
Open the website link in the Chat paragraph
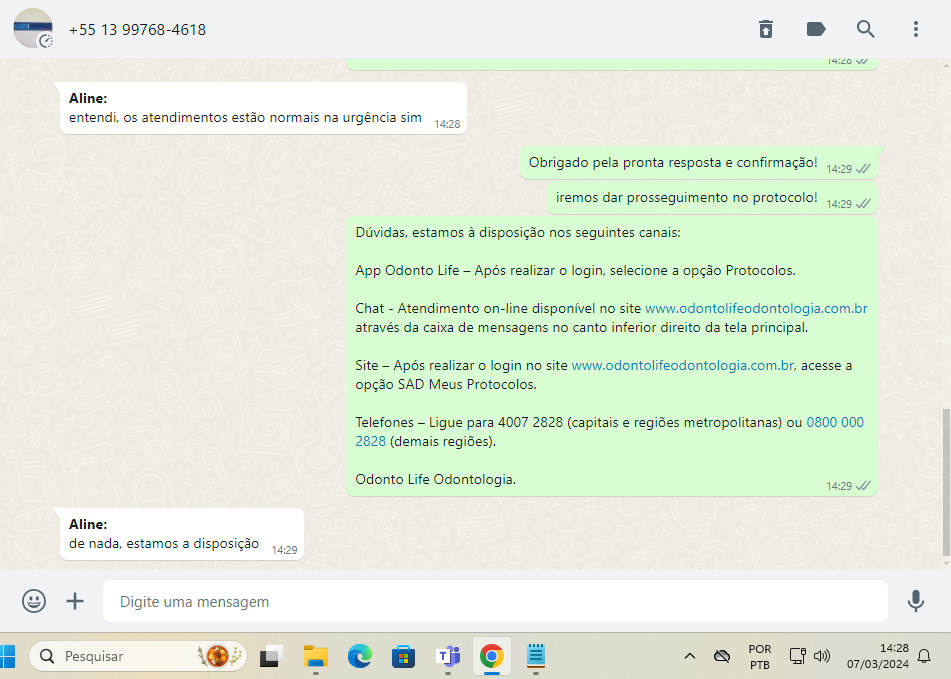click(755, 308)
